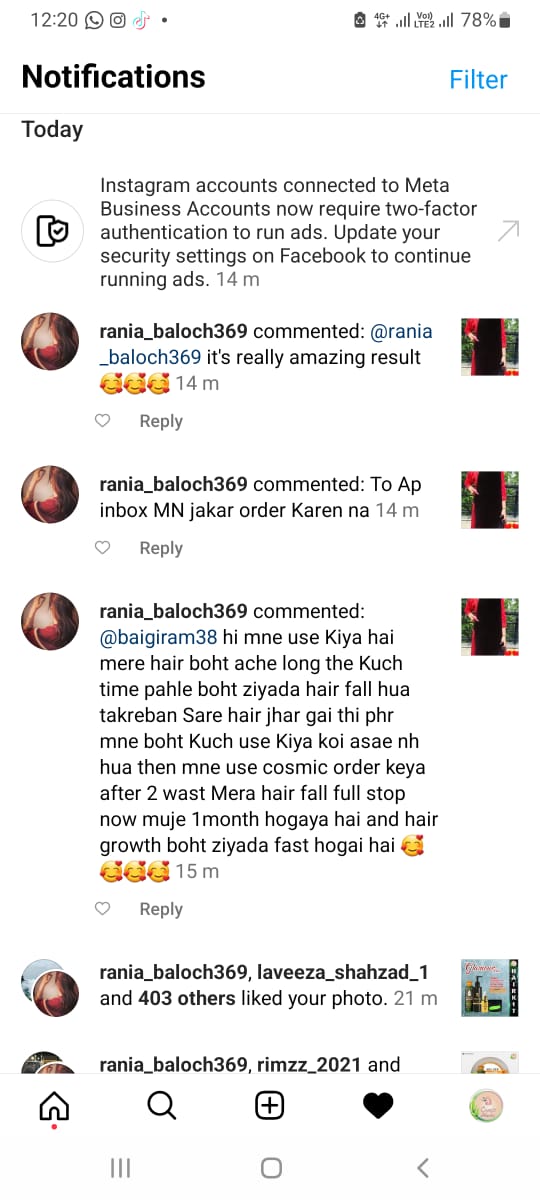Open Android recent apps button
The height and width of the screenshot is (1200, 540).
coord(120,1167)
